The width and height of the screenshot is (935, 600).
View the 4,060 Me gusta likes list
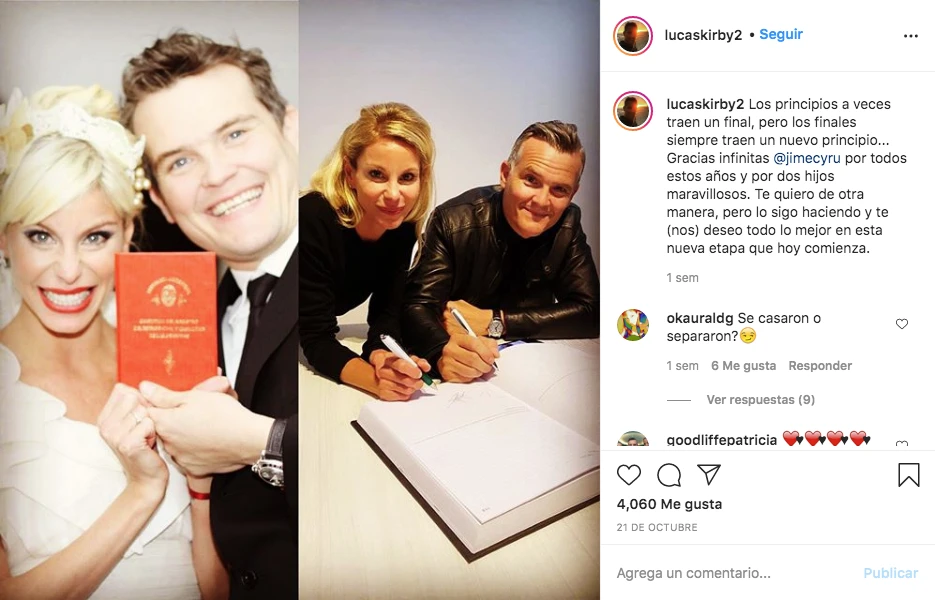click(669, 504)
